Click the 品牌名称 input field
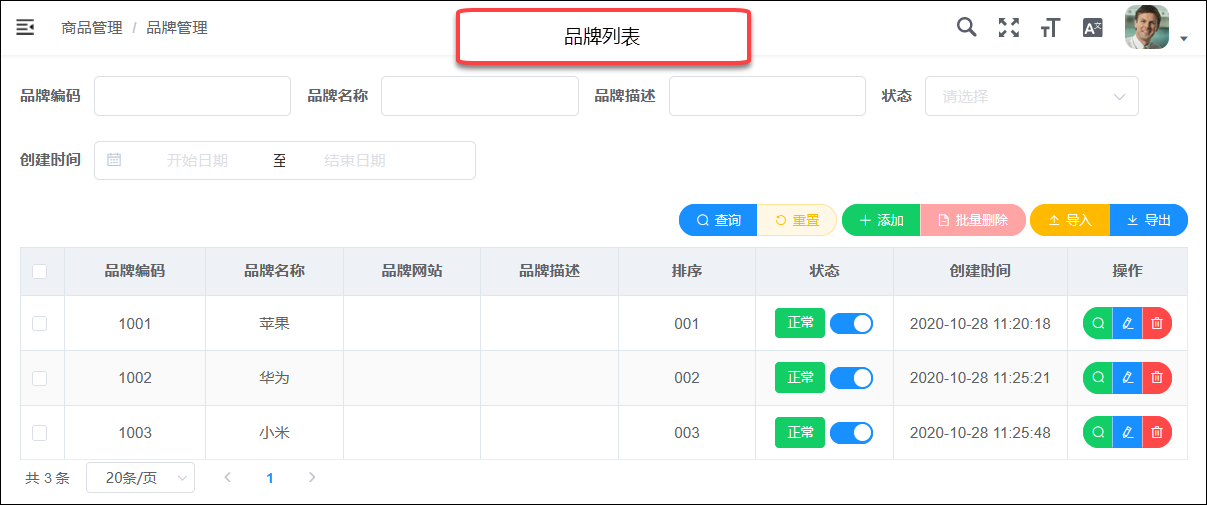The height and width of the screenshot is (505, 1207). (x=479, y=96)
